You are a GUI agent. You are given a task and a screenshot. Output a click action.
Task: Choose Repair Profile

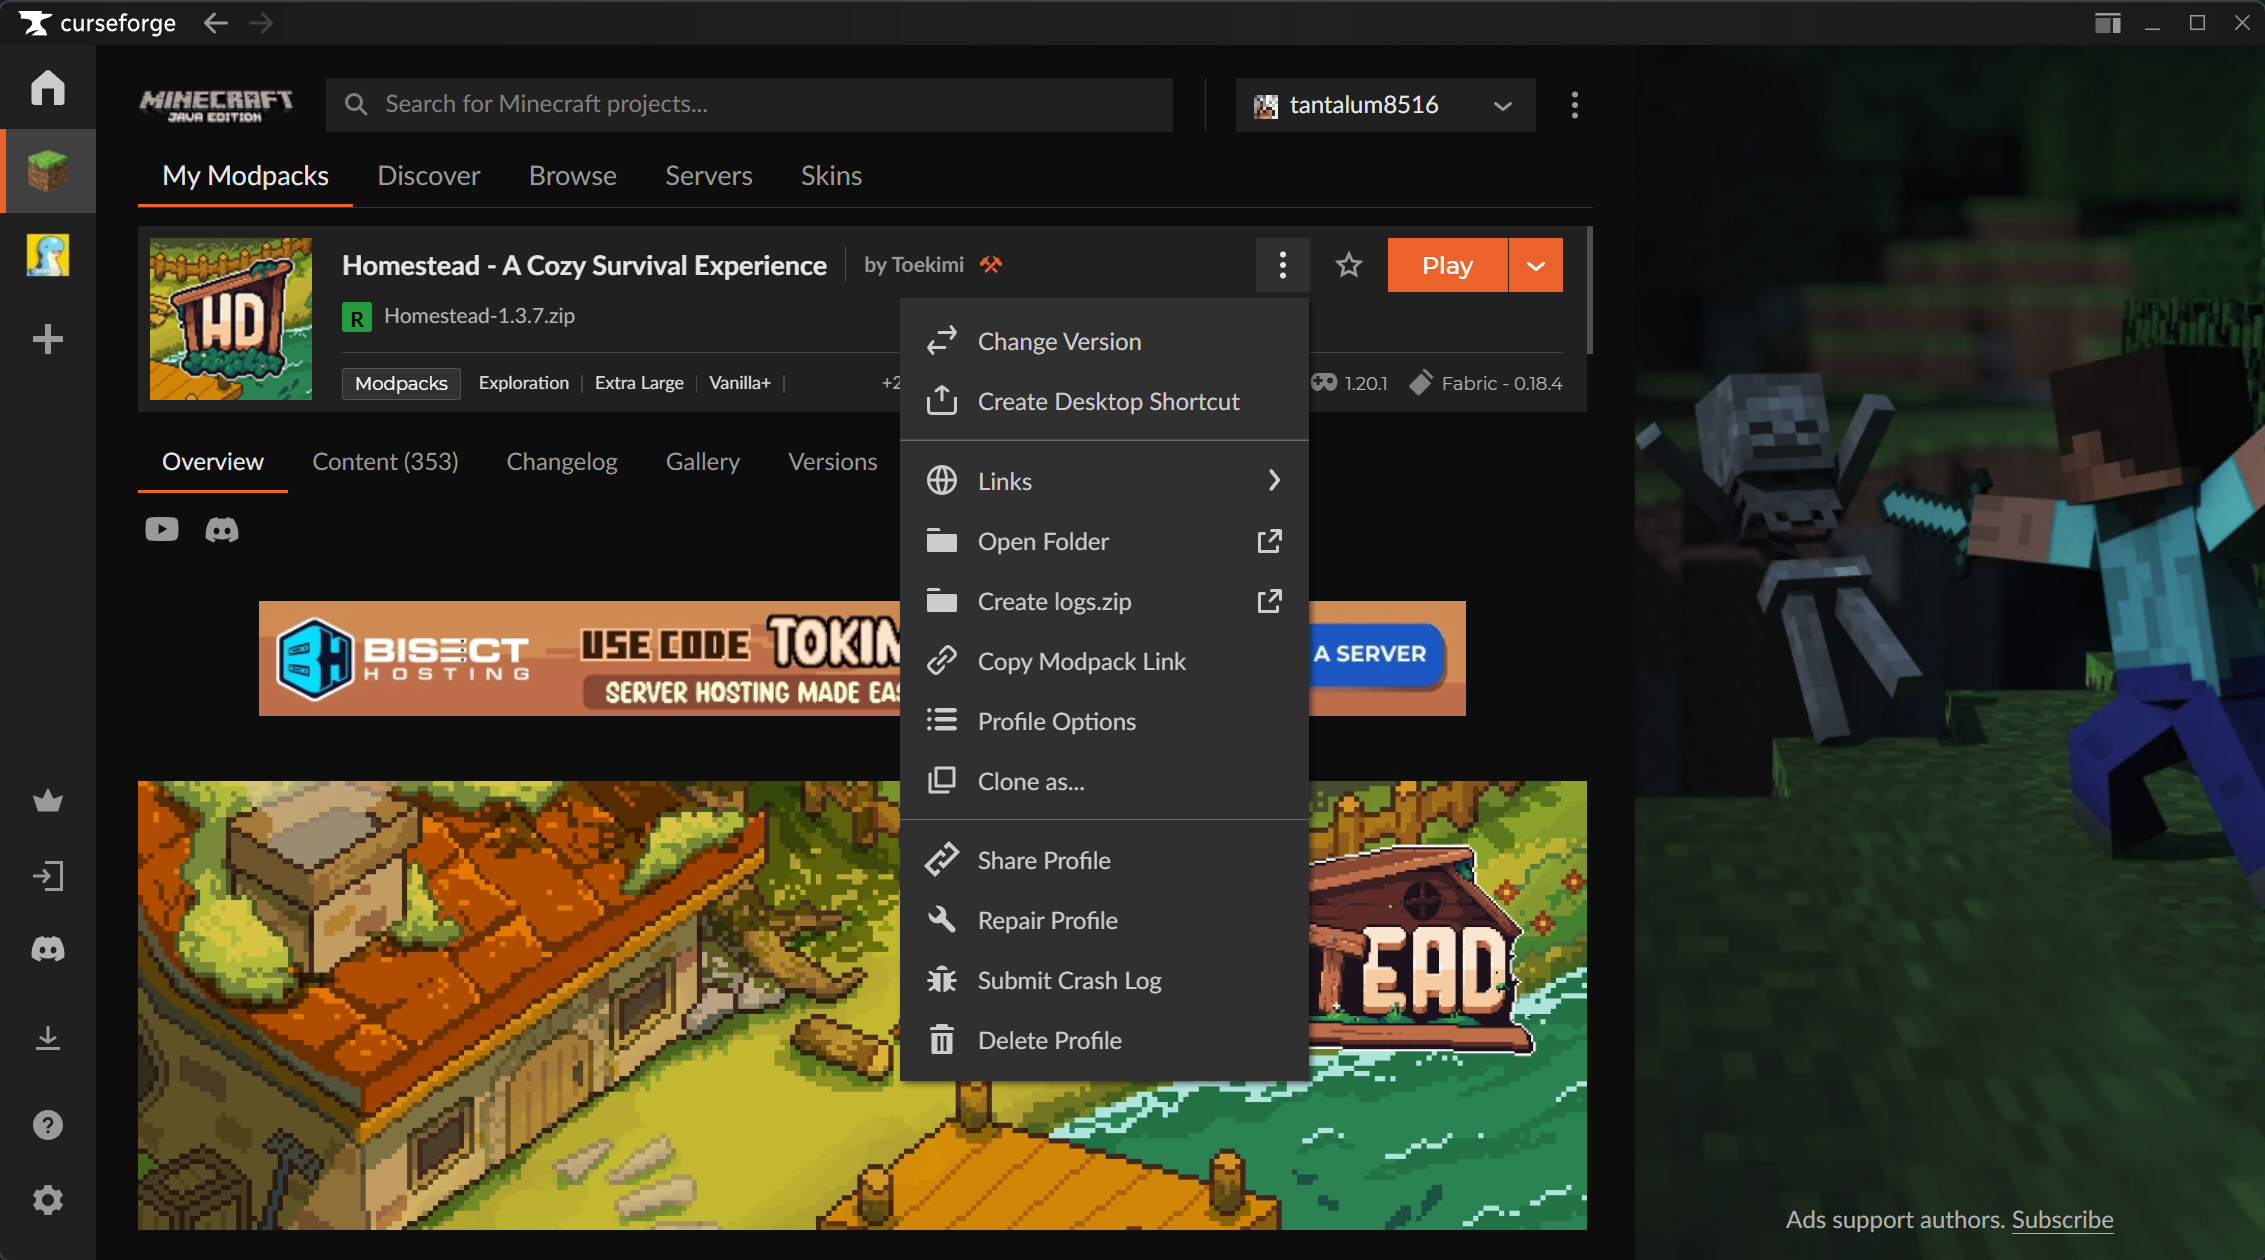click(x=1104, y=920)
